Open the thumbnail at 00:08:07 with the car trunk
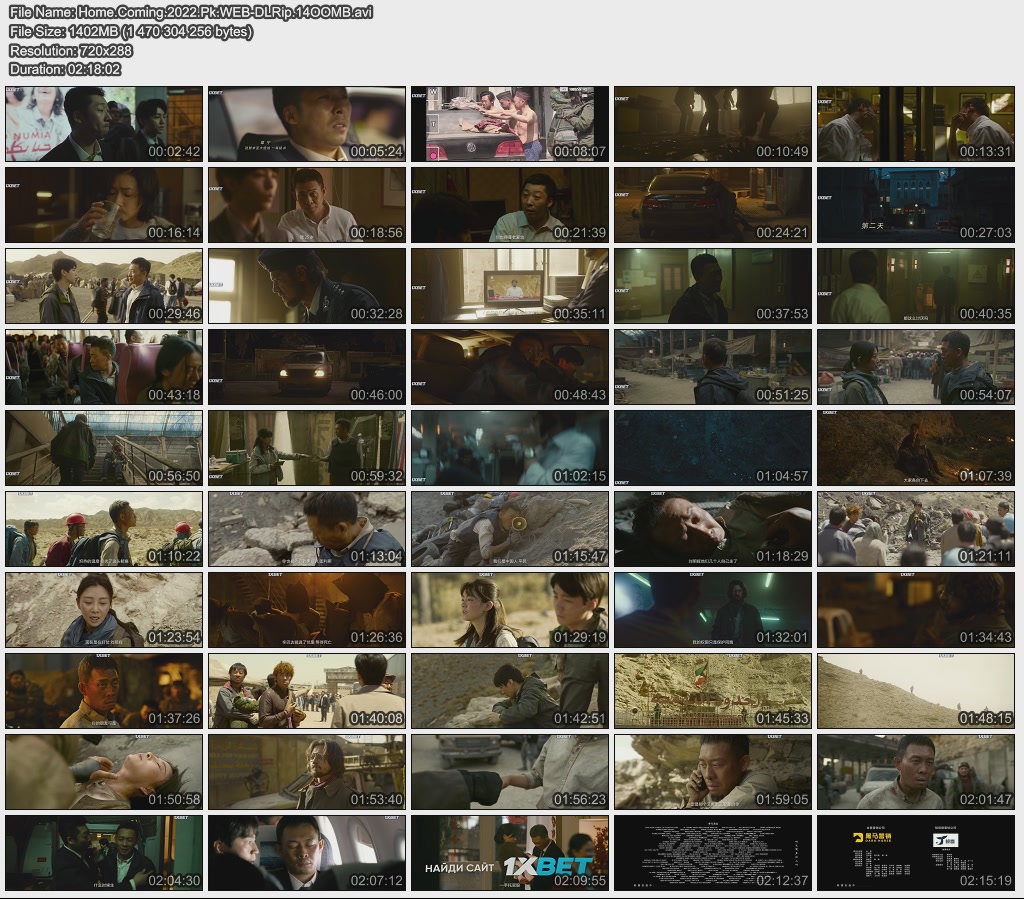 tap(510, 124)
